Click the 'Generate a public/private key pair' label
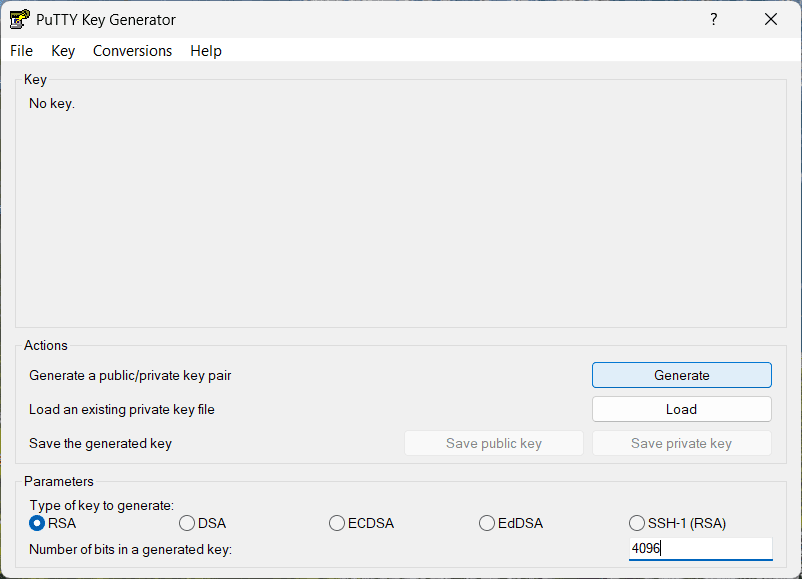 tap(130, 375)
